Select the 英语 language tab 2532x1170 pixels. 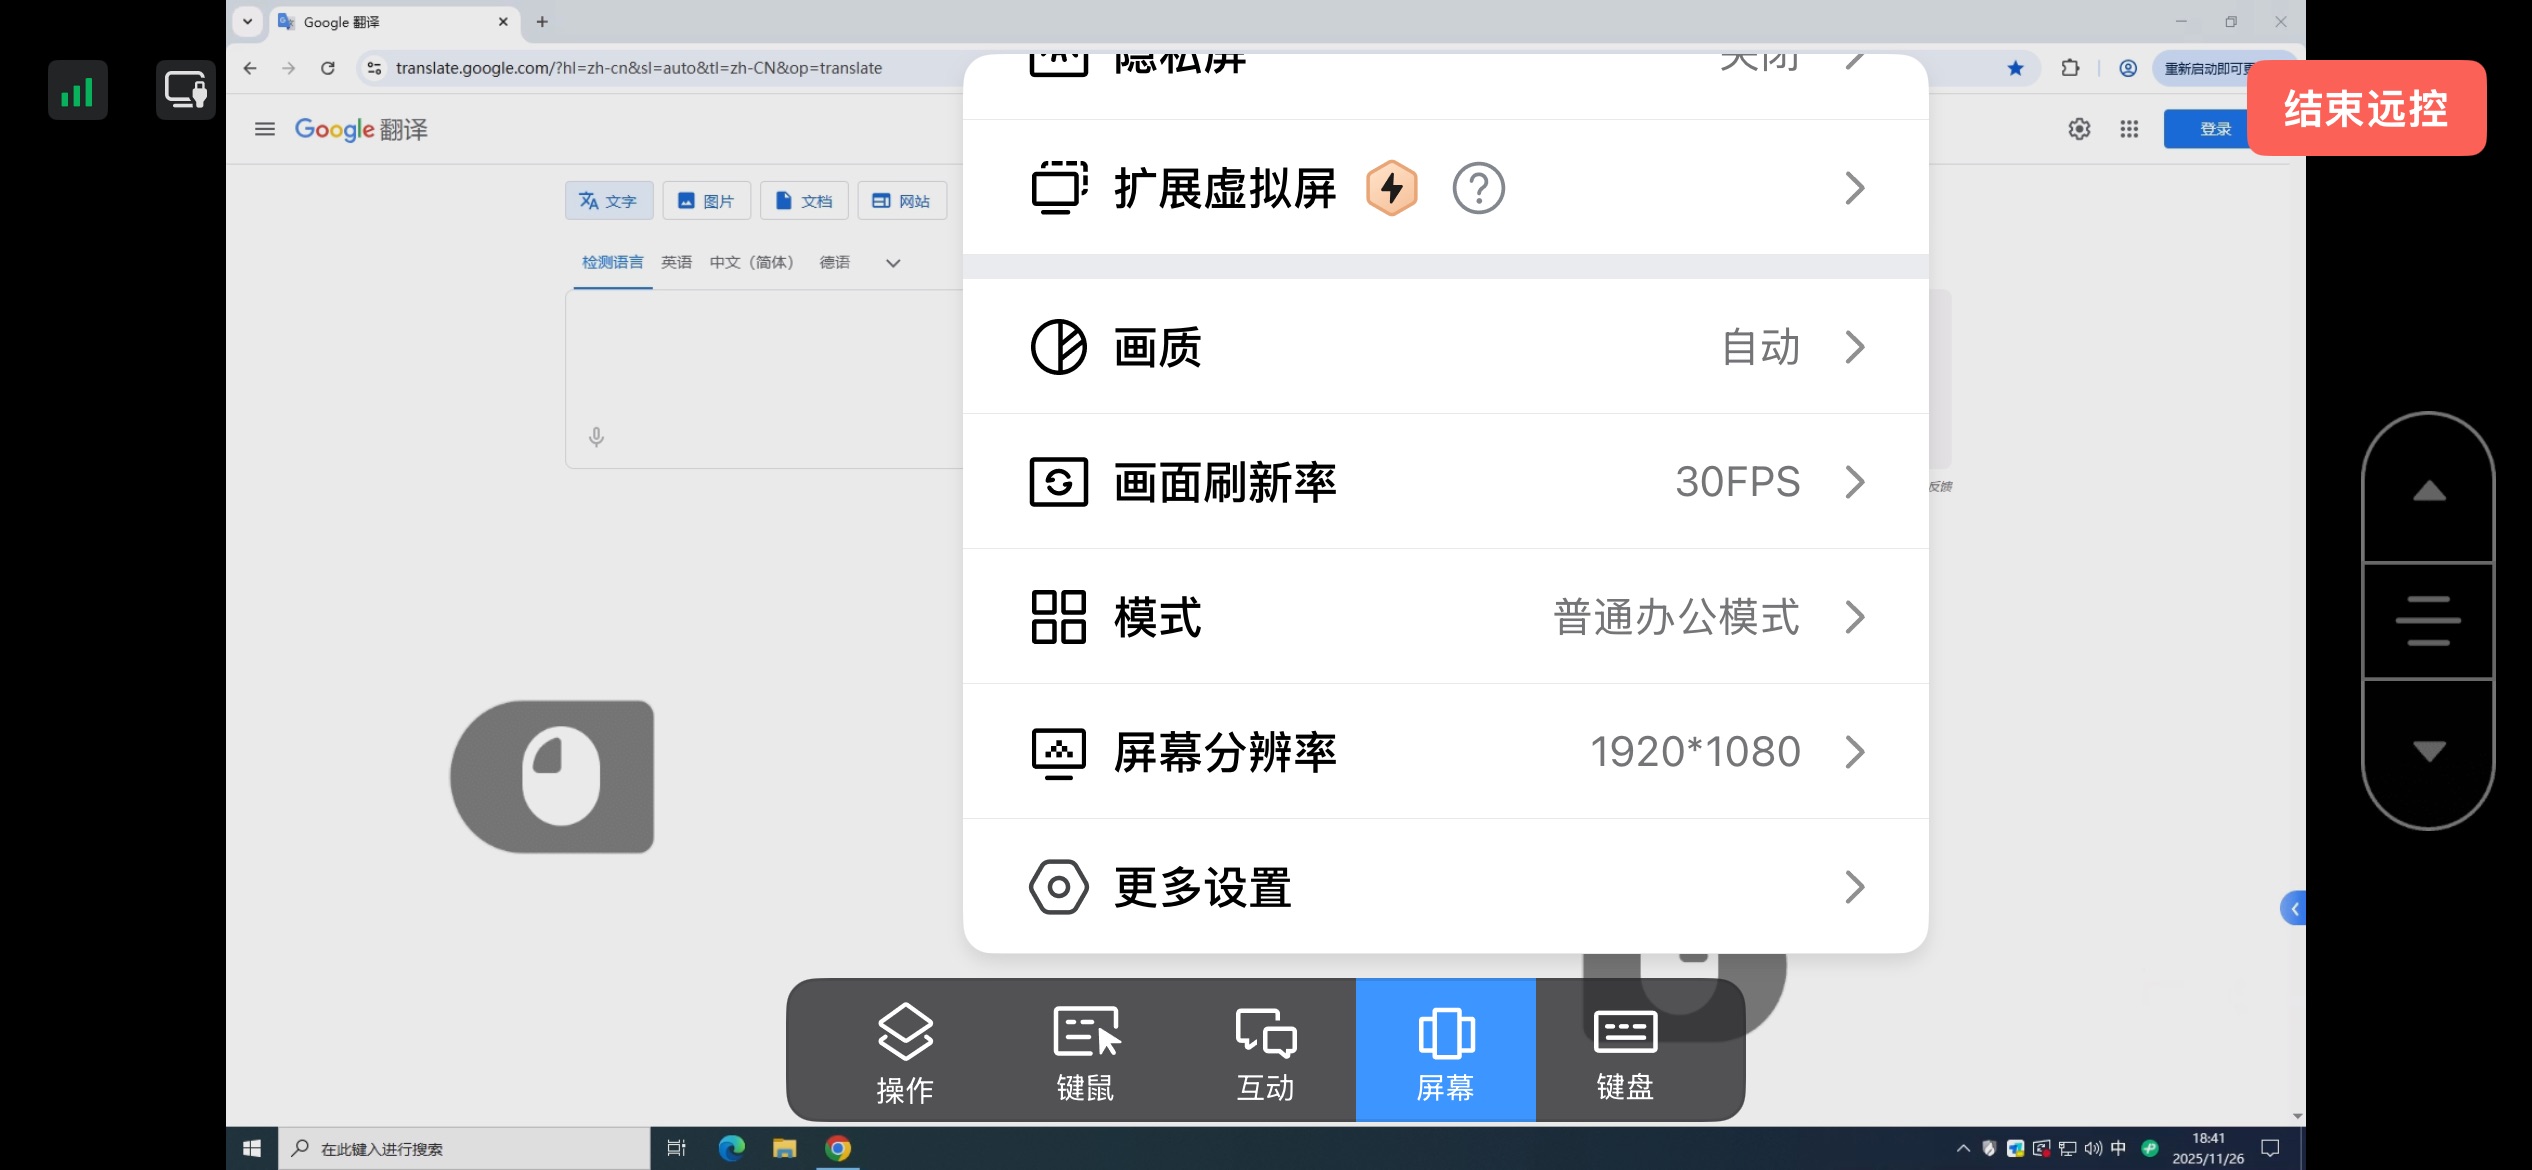676,262
